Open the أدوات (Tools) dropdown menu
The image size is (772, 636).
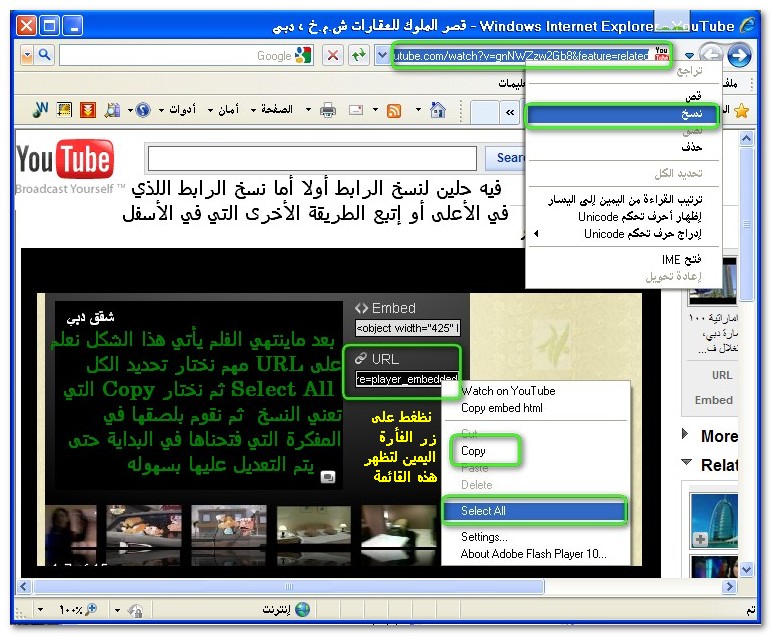click(178, 109)
